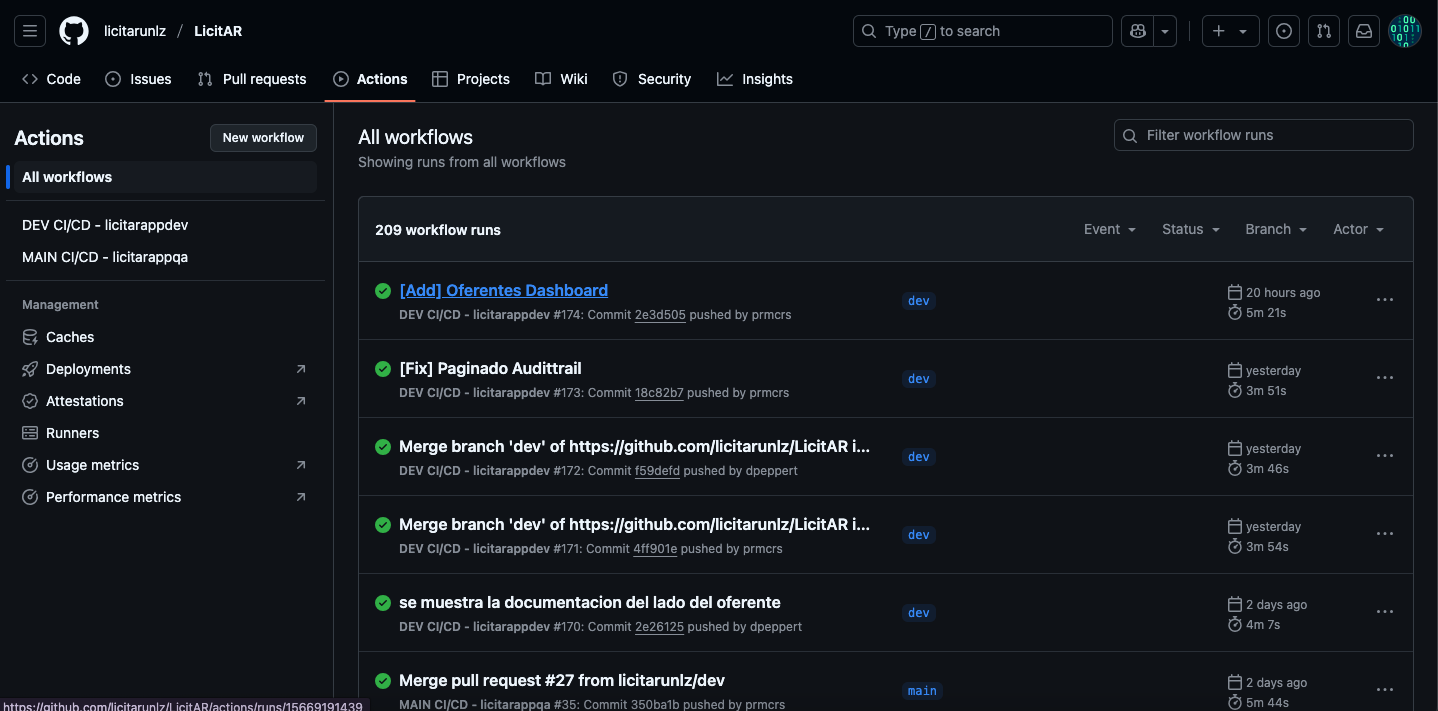
Task: Click success status icon of run #170
Action: (x=383, y=603)
